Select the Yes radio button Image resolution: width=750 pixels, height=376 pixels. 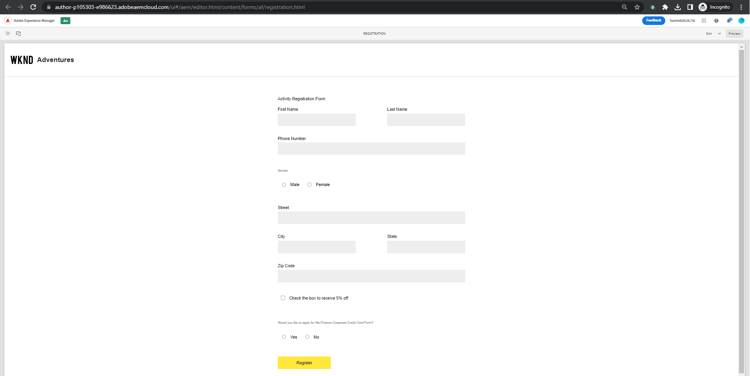point(284,337)
